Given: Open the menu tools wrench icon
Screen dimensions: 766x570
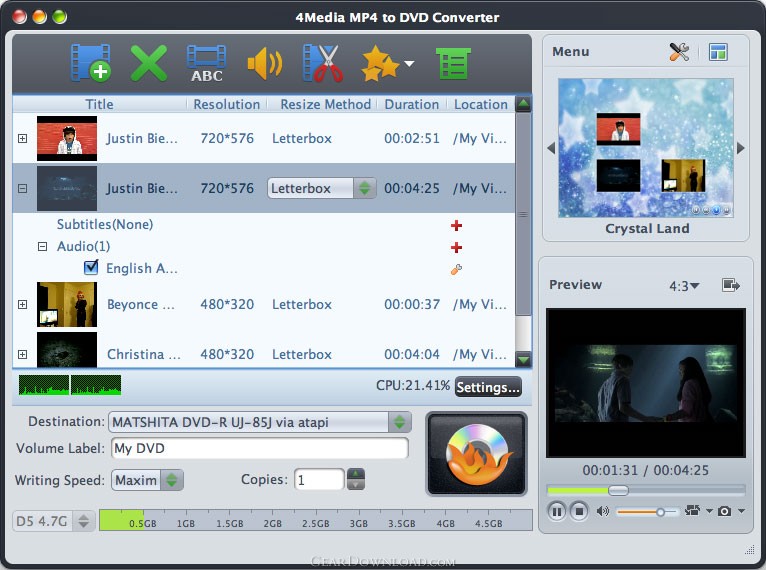Looking at the screenshot, I should pyautogui.click(x=679, y=52).
